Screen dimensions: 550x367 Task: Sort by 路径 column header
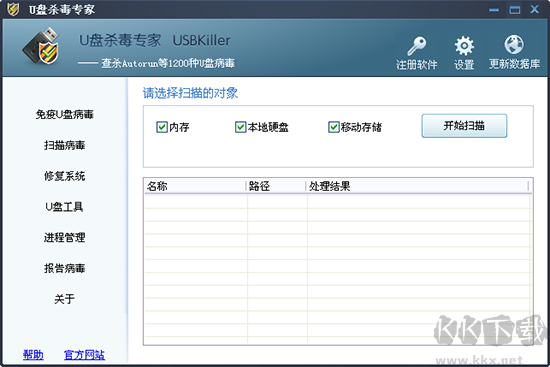(276, 186)
